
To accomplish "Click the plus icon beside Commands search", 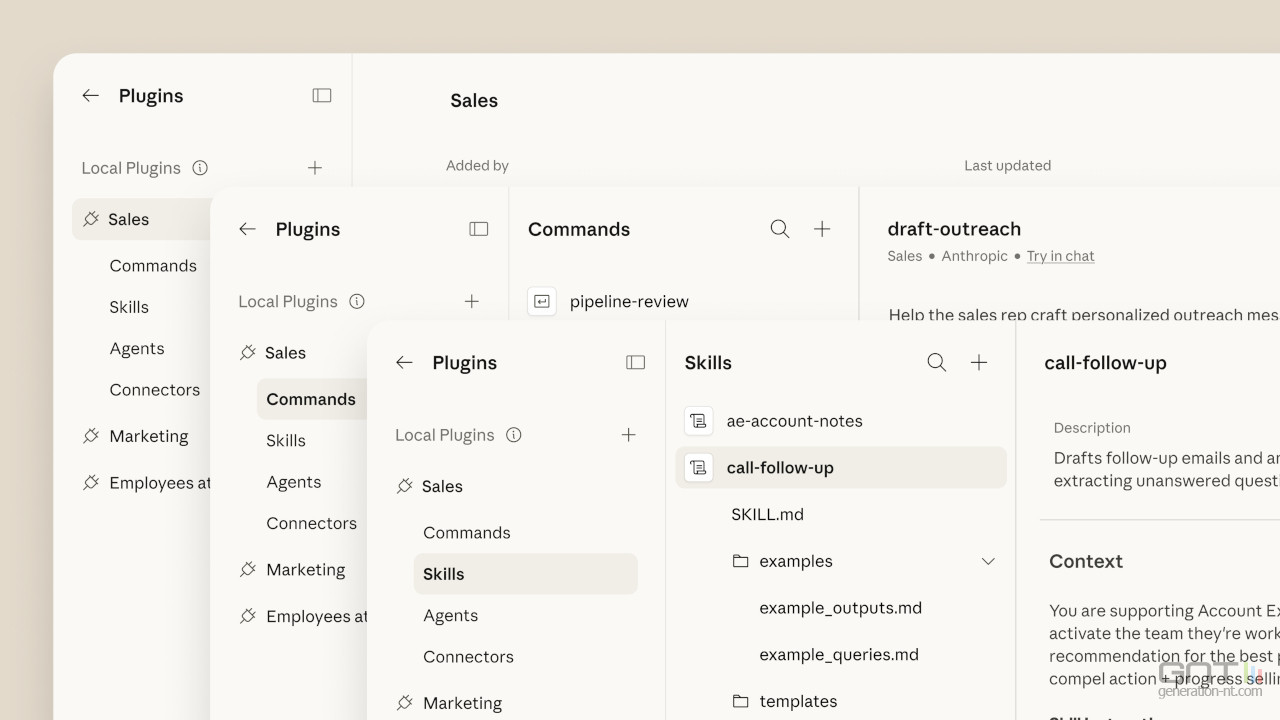I will [822, 229].
